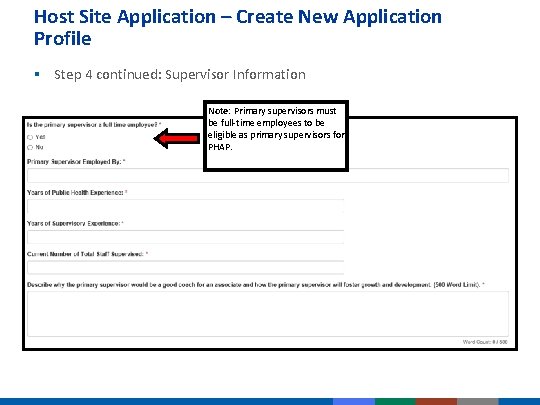Click the 'Describe why the primary supervisor' question text
Image resolution: width=540 pixels, height=405 pixels.
point(256,285)
